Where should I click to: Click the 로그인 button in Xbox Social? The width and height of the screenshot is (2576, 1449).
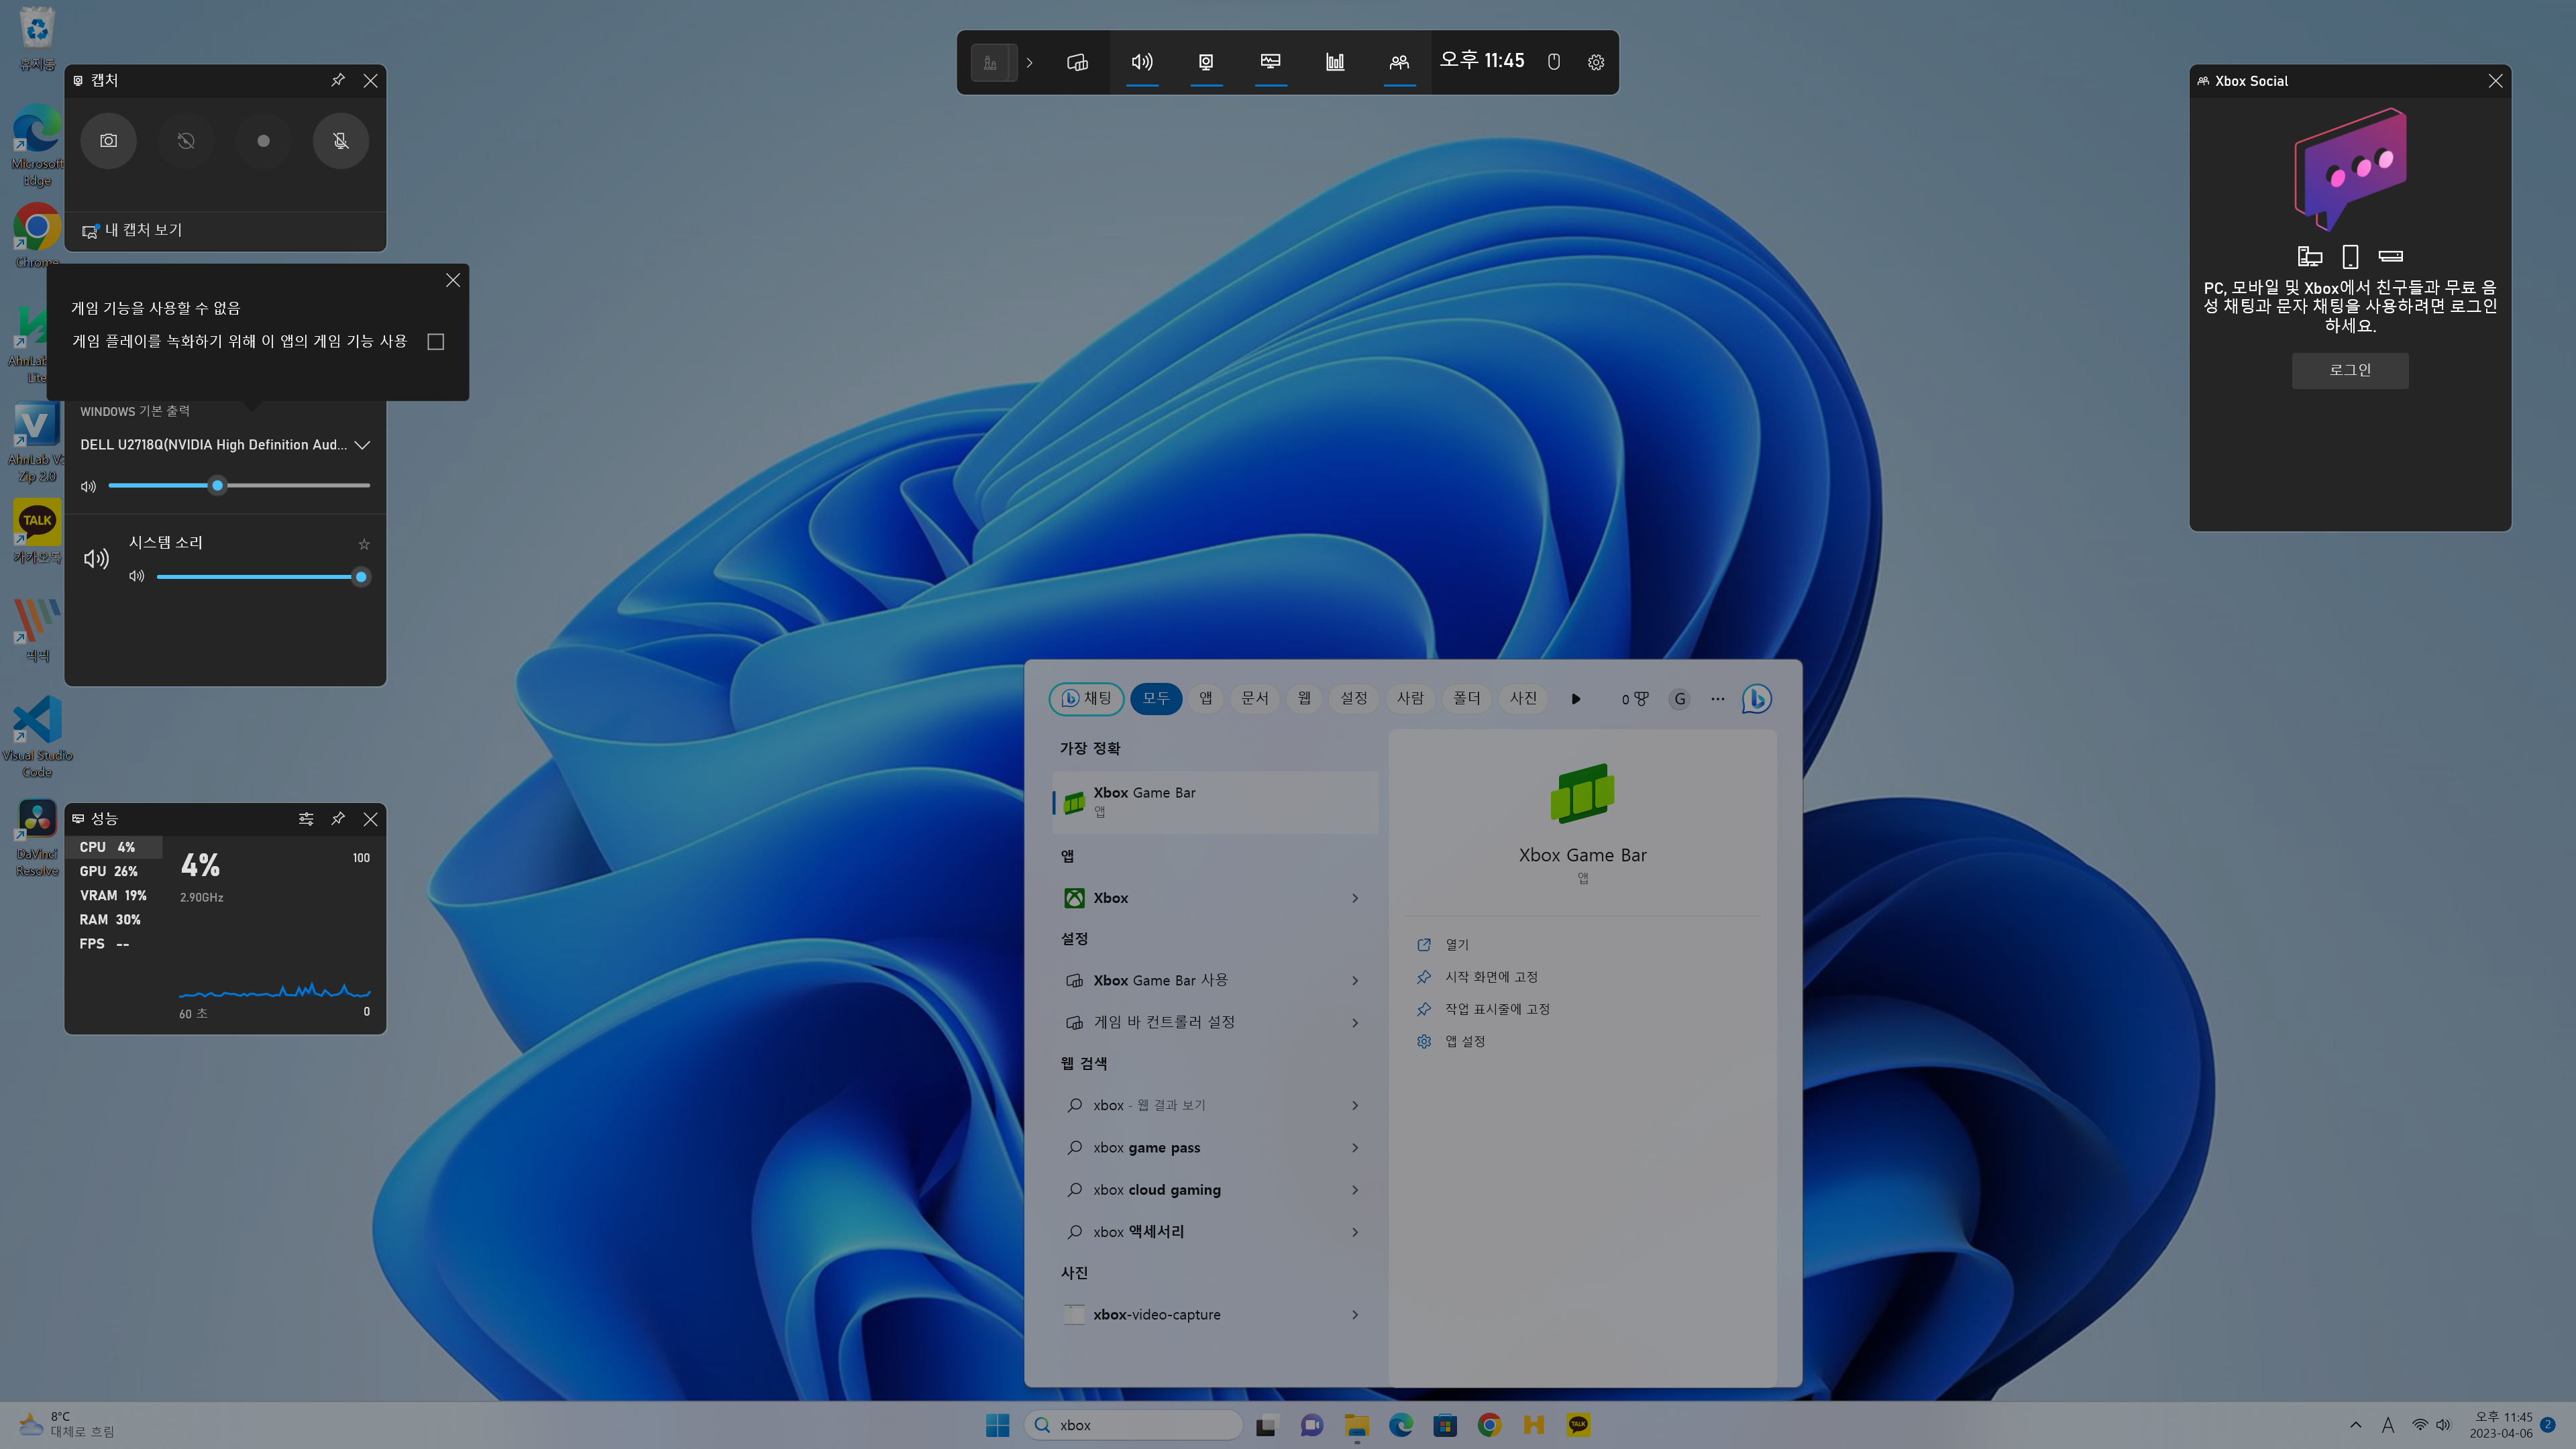coord(2349,370)
